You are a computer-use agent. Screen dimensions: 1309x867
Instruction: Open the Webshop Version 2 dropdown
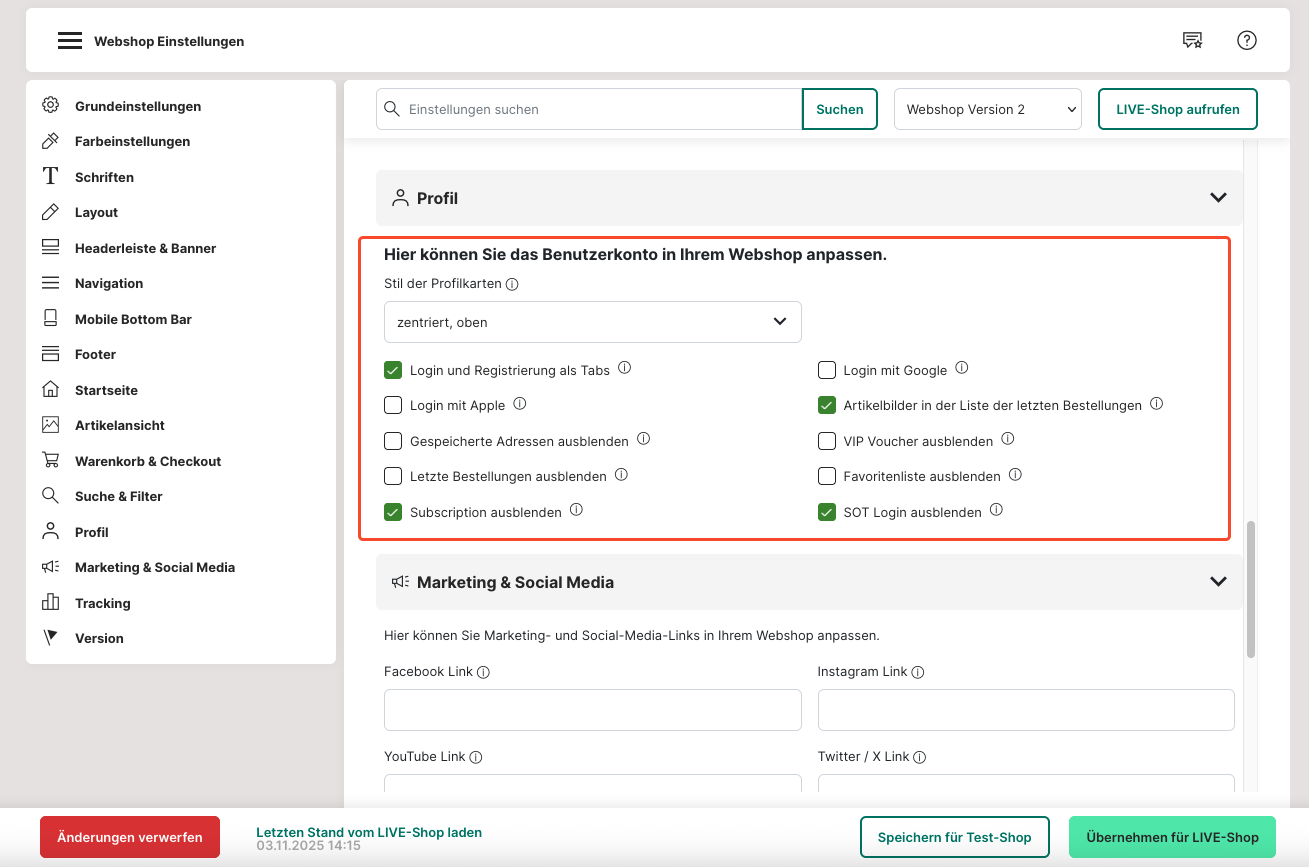point(987,109)
